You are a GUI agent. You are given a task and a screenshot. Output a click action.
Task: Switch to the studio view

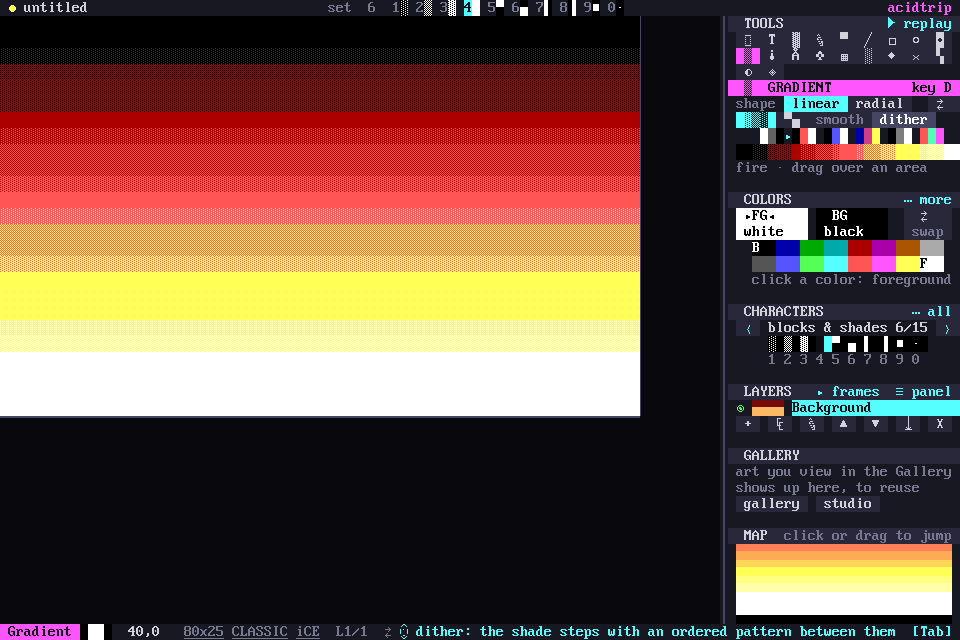847,503
